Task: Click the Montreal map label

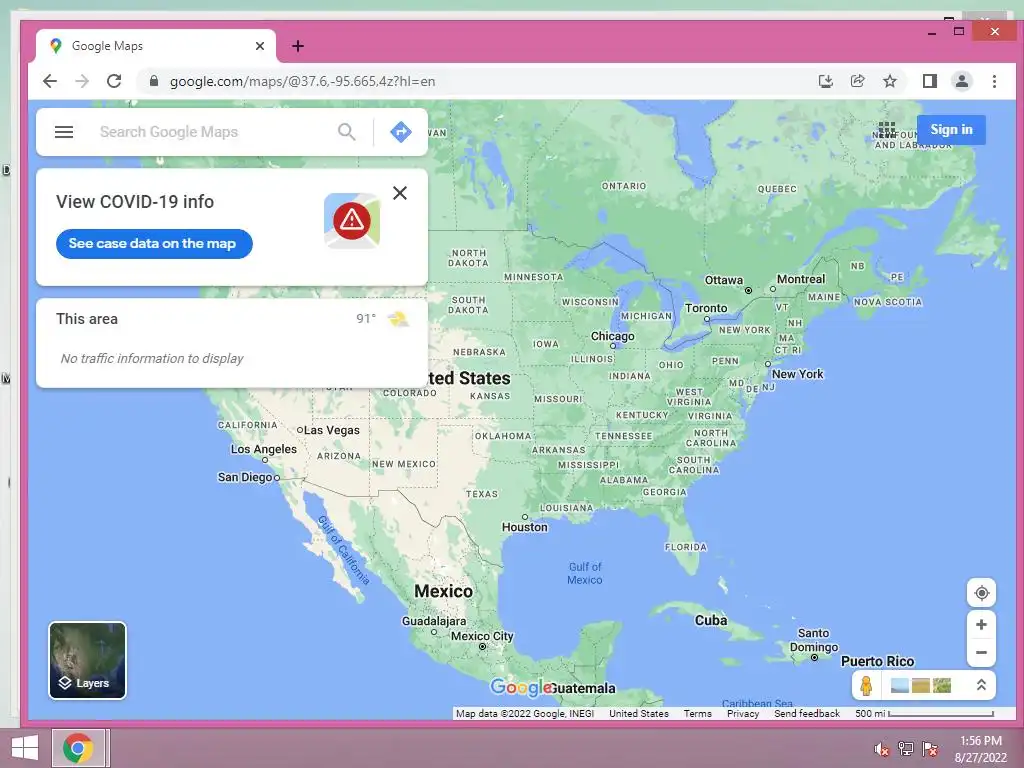Action: (x=801, y=280)
